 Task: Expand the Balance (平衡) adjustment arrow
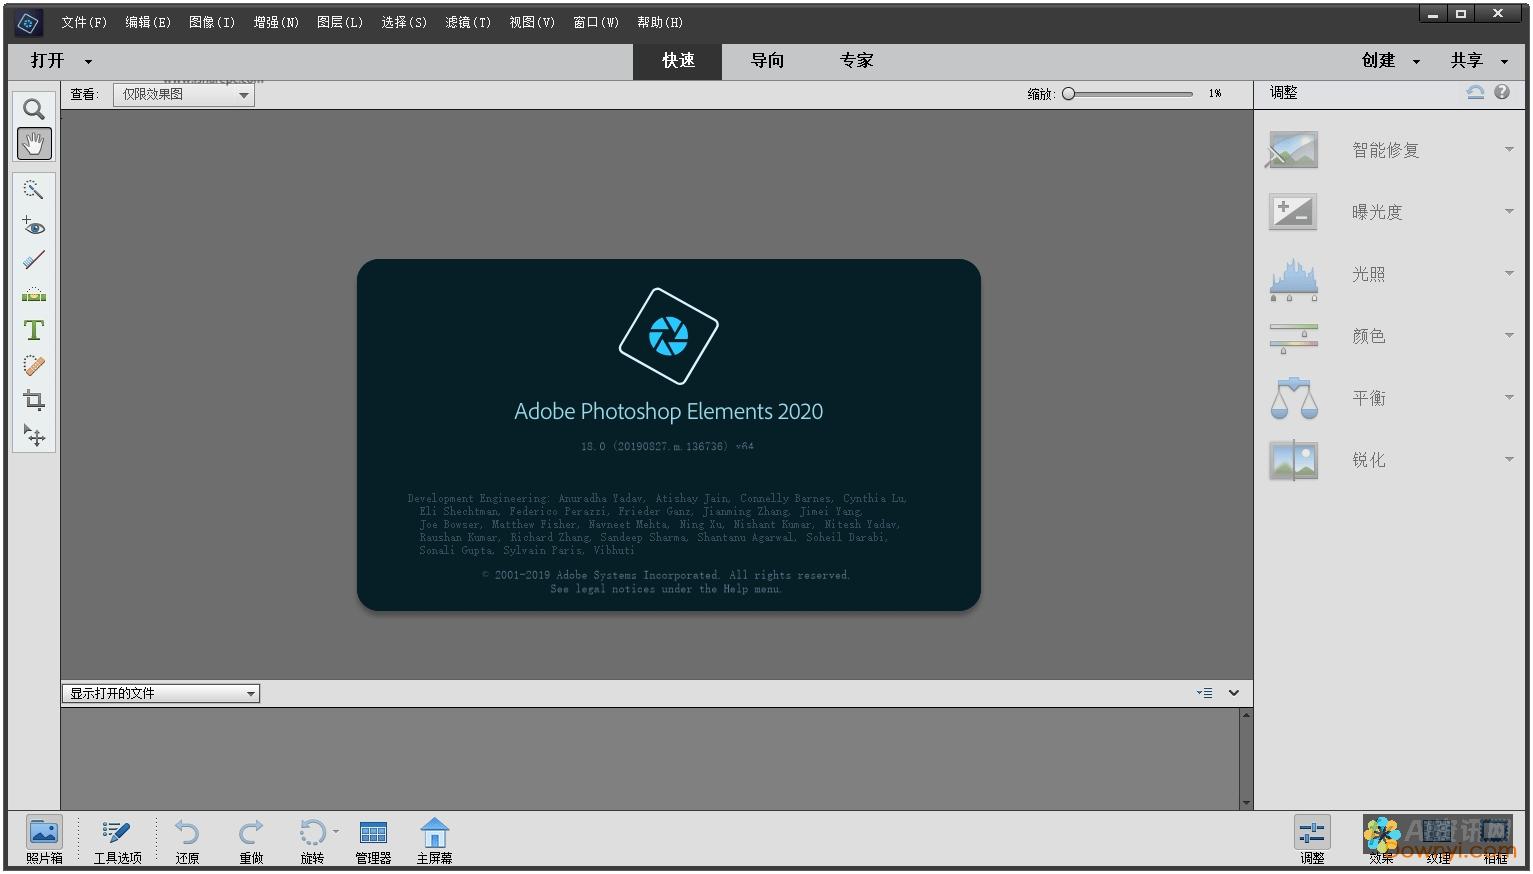pyautogui.click(x=1509, y=398)
